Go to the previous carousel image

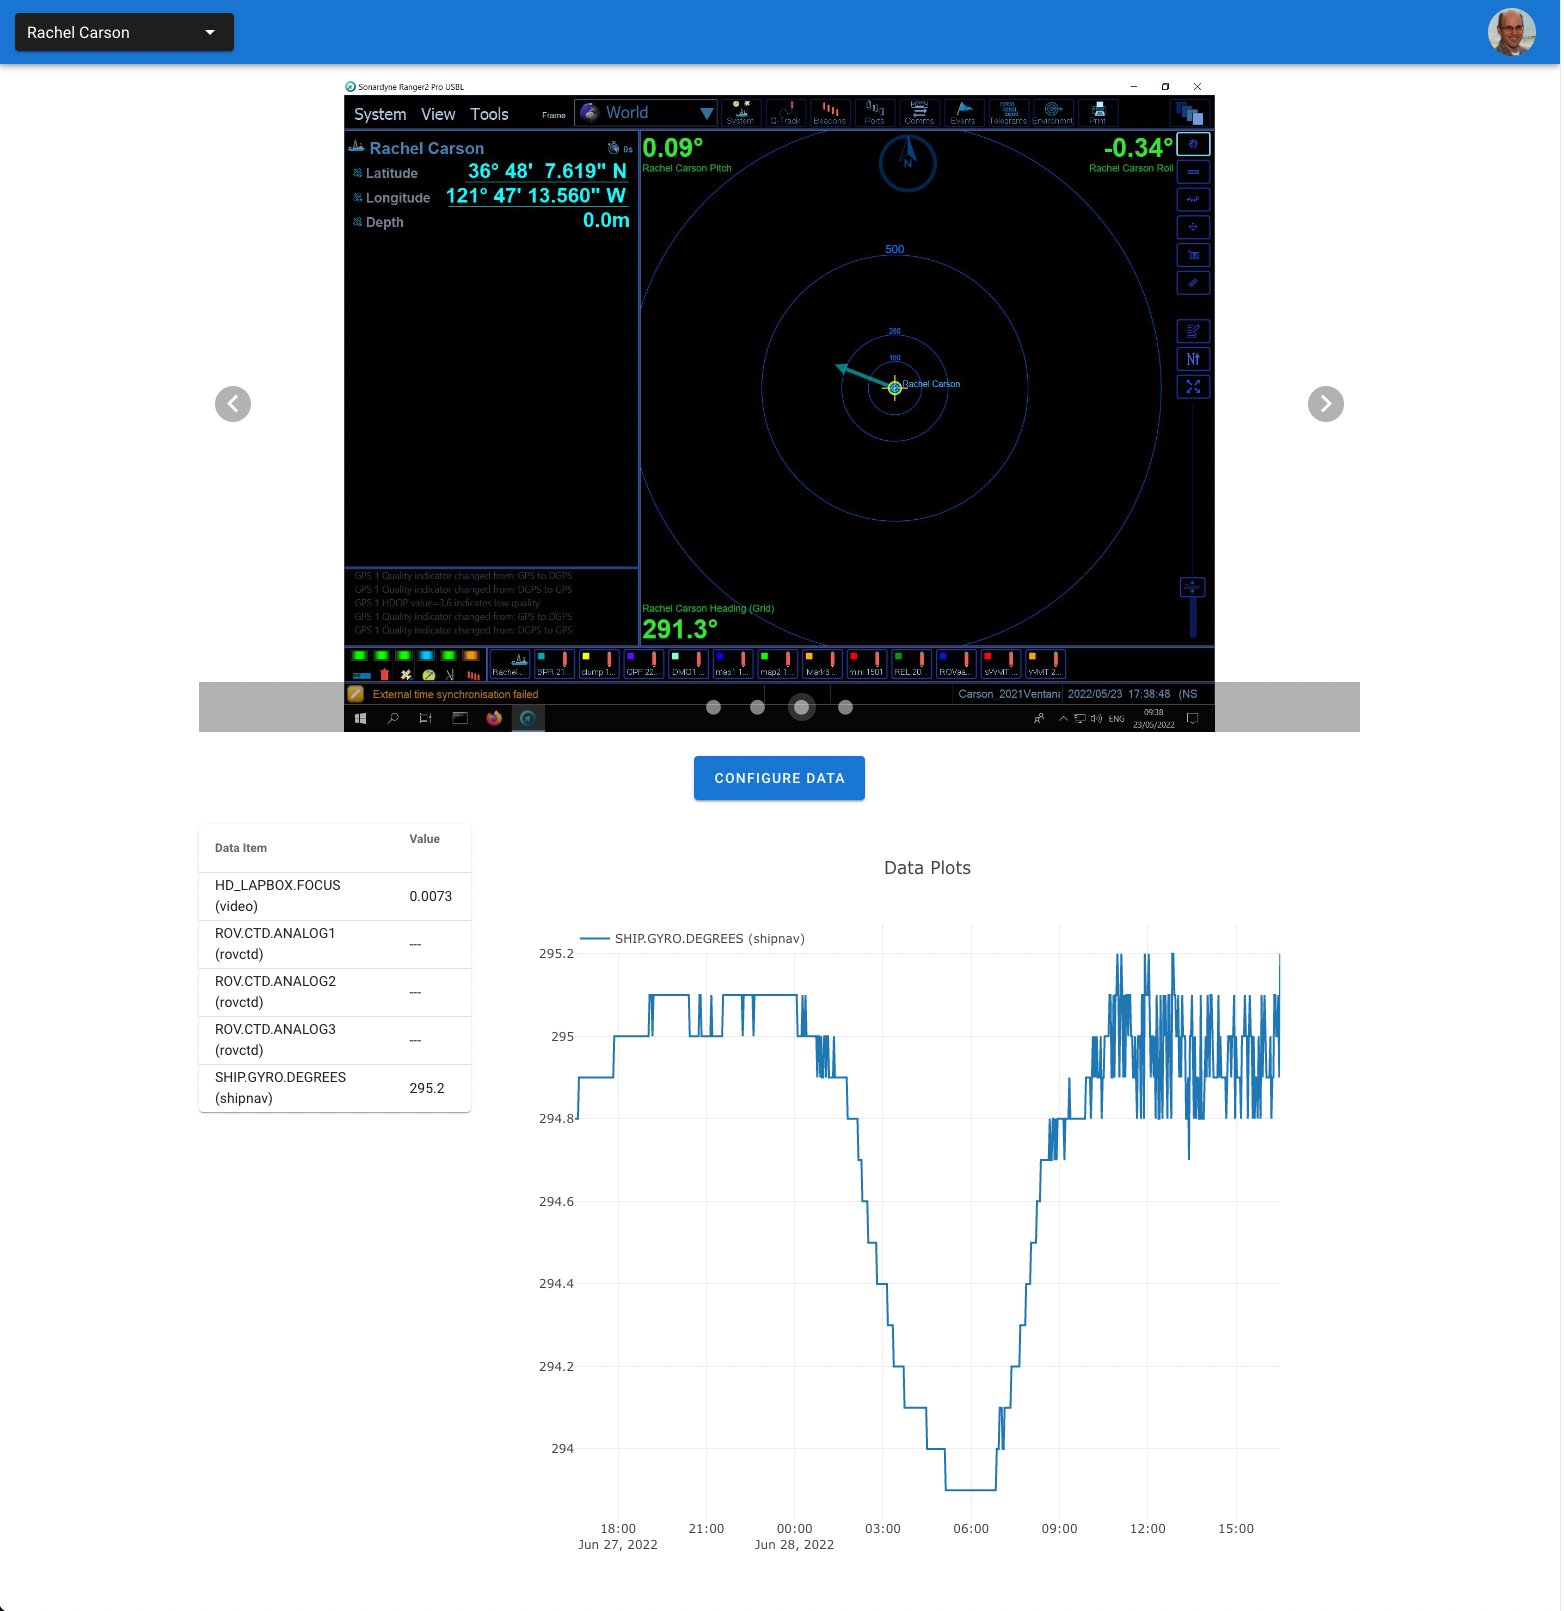pyautogui.click(x=233, y=404)
